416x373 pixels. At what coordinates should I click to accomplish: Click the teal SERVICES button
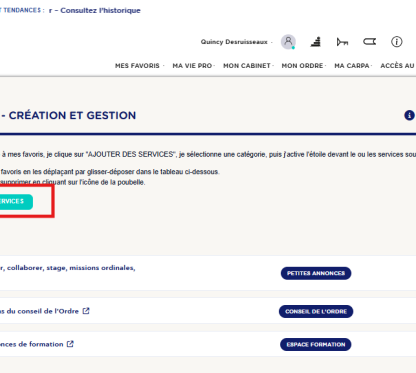16,202
